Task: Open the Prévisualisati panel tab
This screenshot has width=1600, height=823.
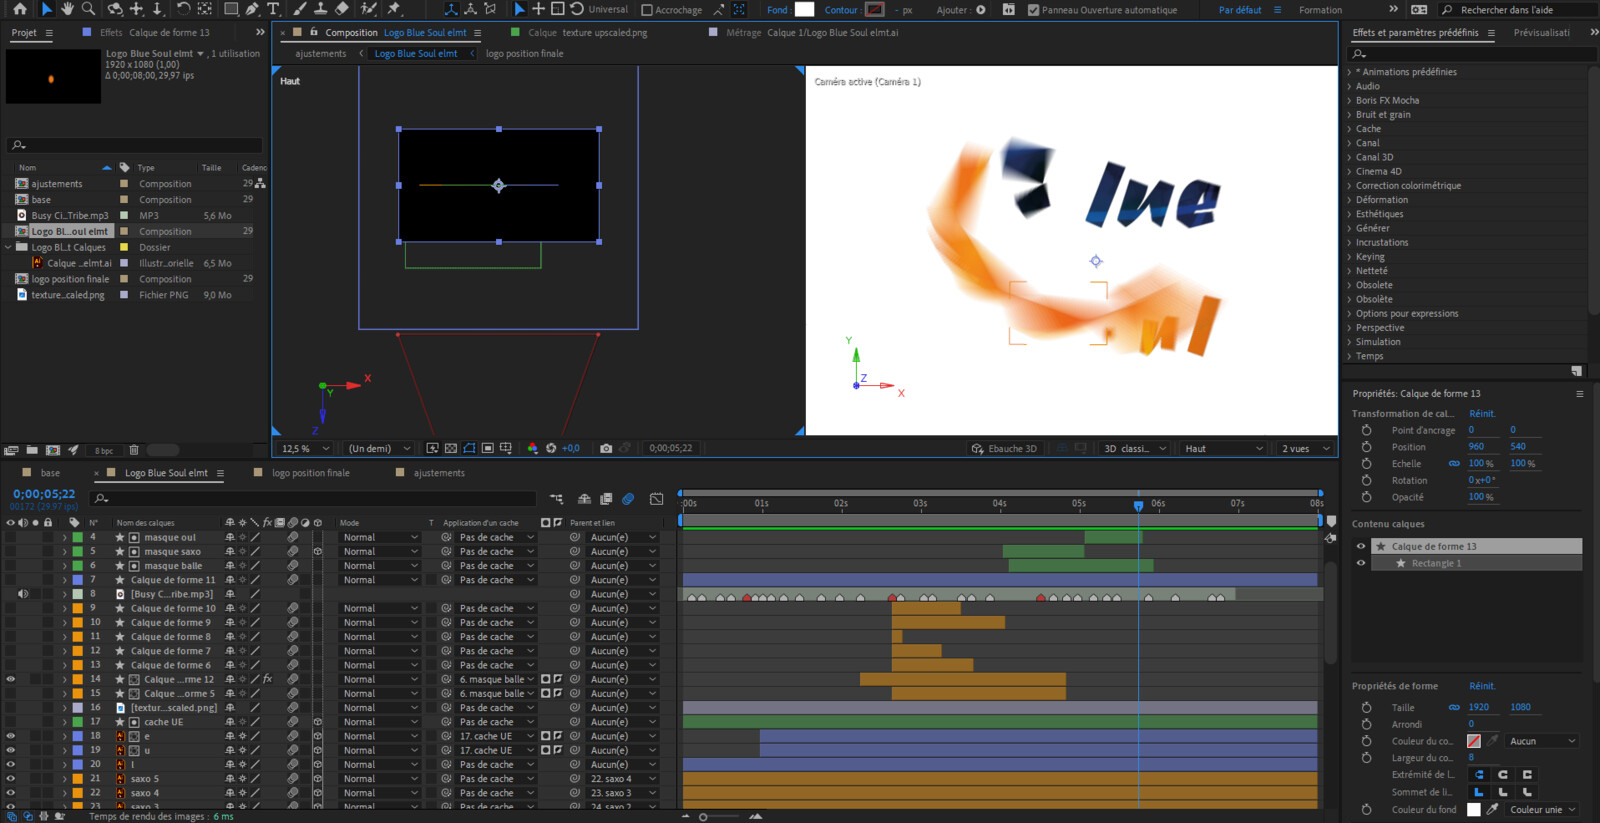Action: pos(1541,33)
